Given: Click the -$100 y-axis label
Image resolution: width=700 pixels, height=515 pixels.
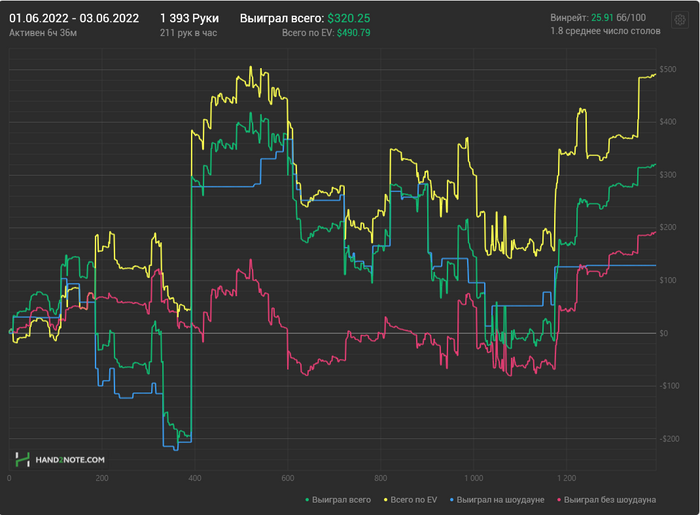Looking at the screenshot, I should pyautogui.click(x=668, y=386).
